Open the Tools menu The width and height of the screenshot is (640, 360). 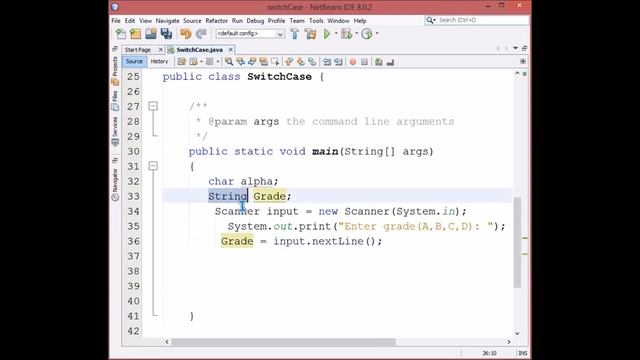[316, 20]
